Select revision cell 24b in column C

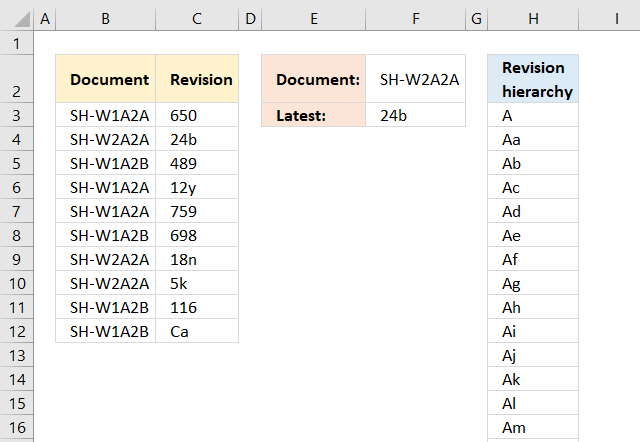[197, 139]
